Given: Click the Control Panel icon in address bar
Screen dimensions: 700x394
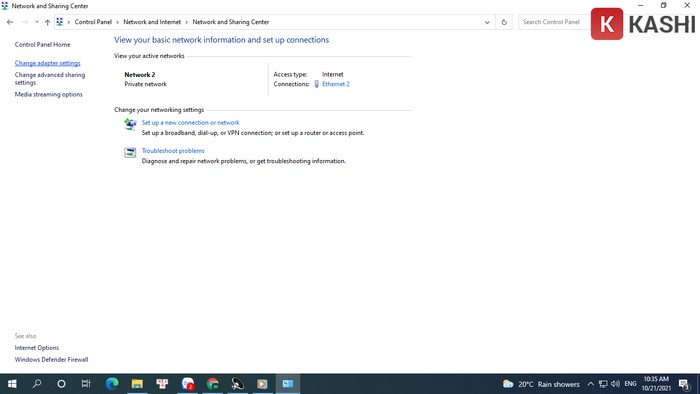Looking at the screenshot, I should click(60, 22).
